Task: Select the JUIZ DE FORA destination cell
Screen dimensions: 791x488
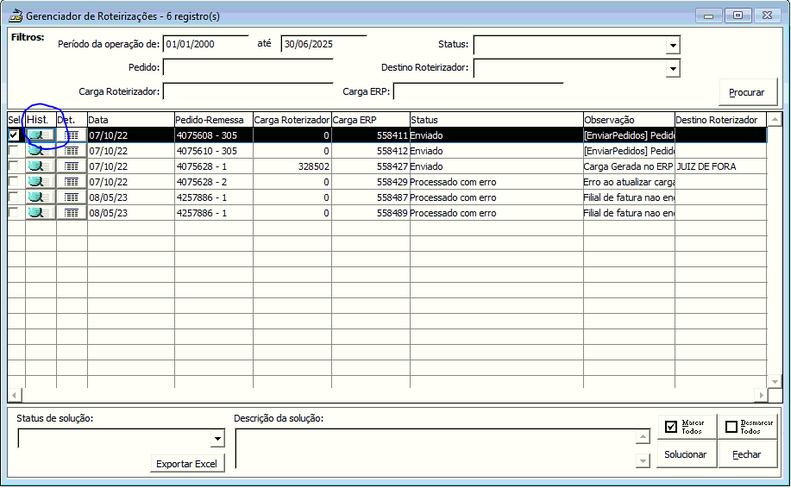Action: tap(721, 167)
